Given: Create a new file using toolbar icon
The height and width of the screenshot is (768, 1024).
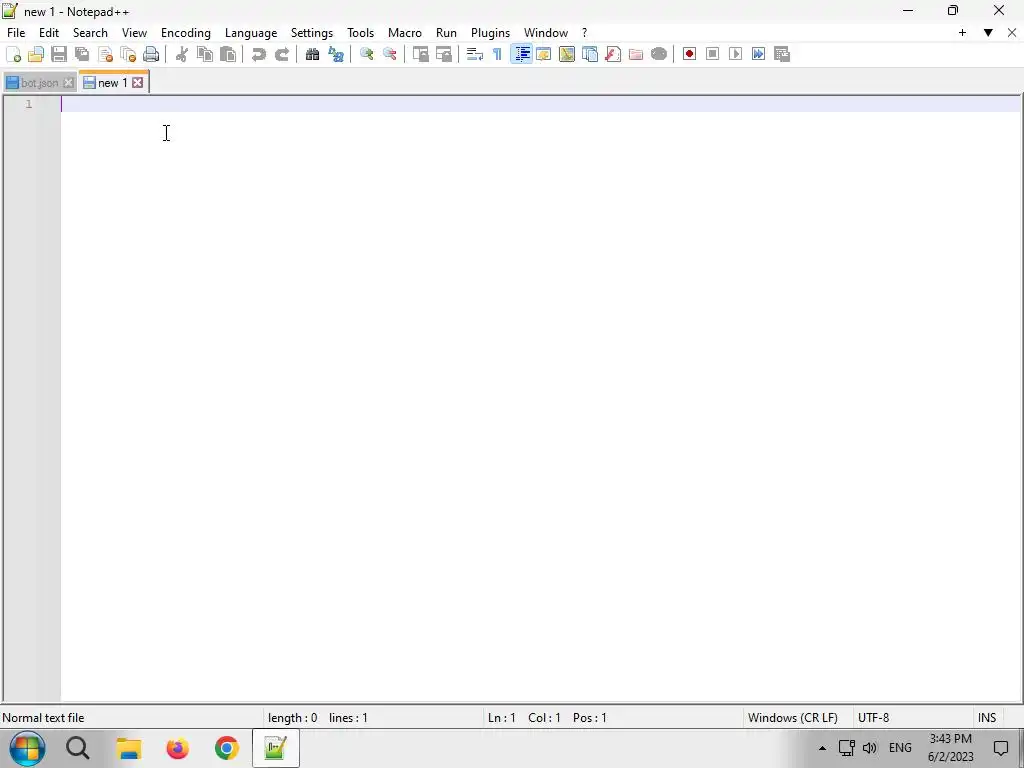Looking at the screenshot, I should (x=13, y=54).
